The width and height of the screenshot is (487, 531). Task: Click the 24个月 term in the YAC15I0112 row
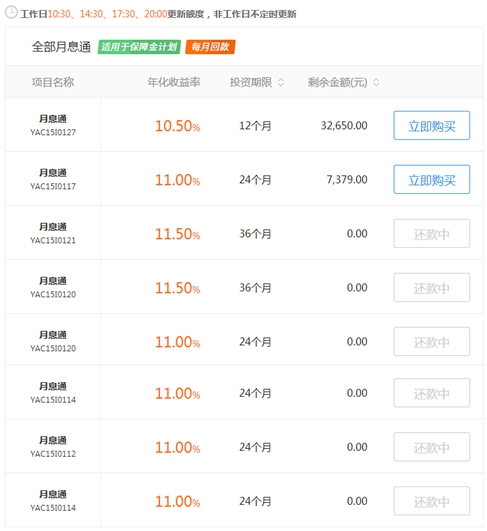coord(255,447)
